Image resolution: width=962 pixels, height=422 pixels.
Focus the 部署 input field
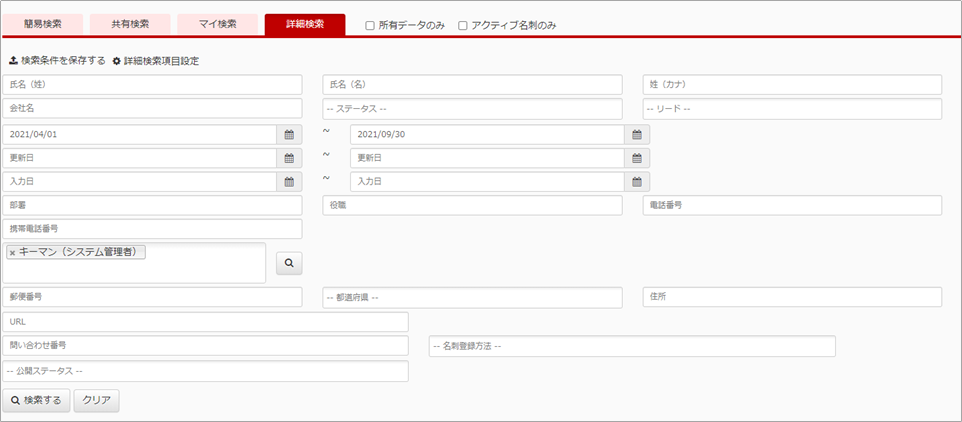152,205
